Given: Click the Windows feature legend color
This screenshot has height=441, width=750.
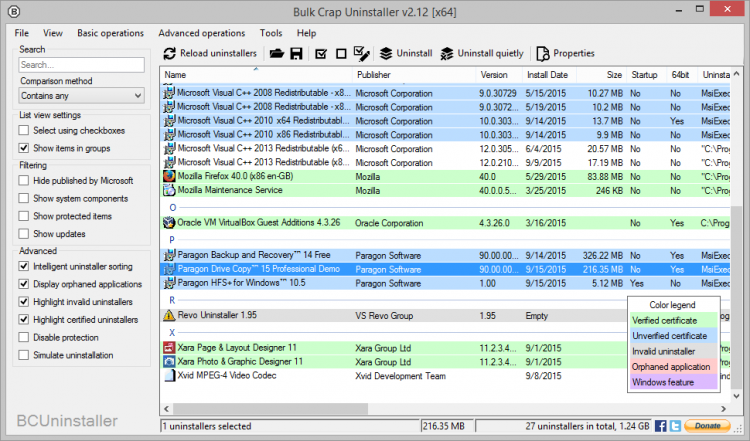Looking at the screenshot, I should pyautogui.click(x=673, y=382).
